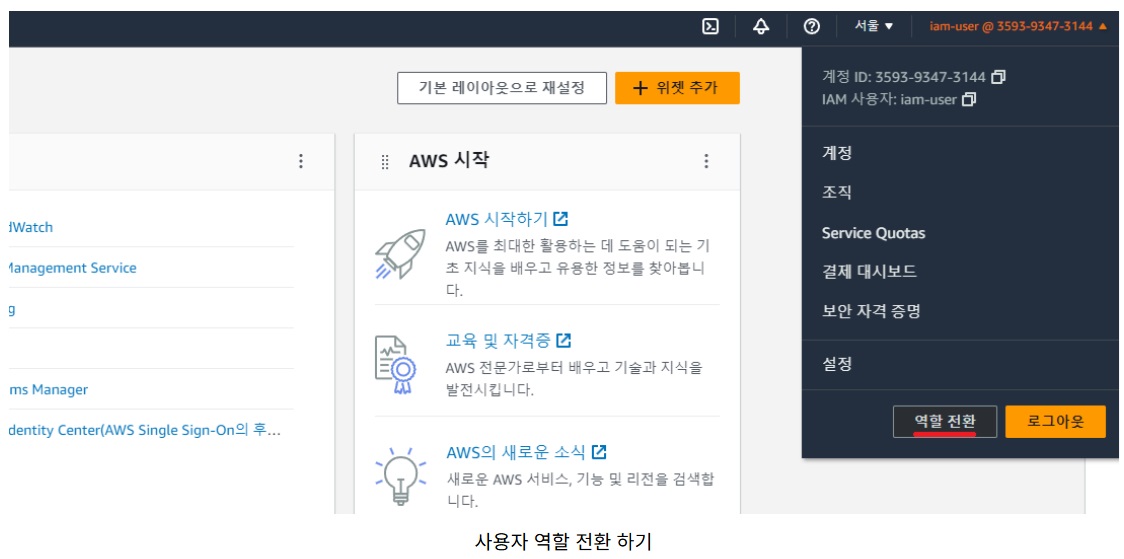Image resolution: width=1124 pixels, height=559 pixels.
Task: Open the Management Service link
Action: click(72, 268)
